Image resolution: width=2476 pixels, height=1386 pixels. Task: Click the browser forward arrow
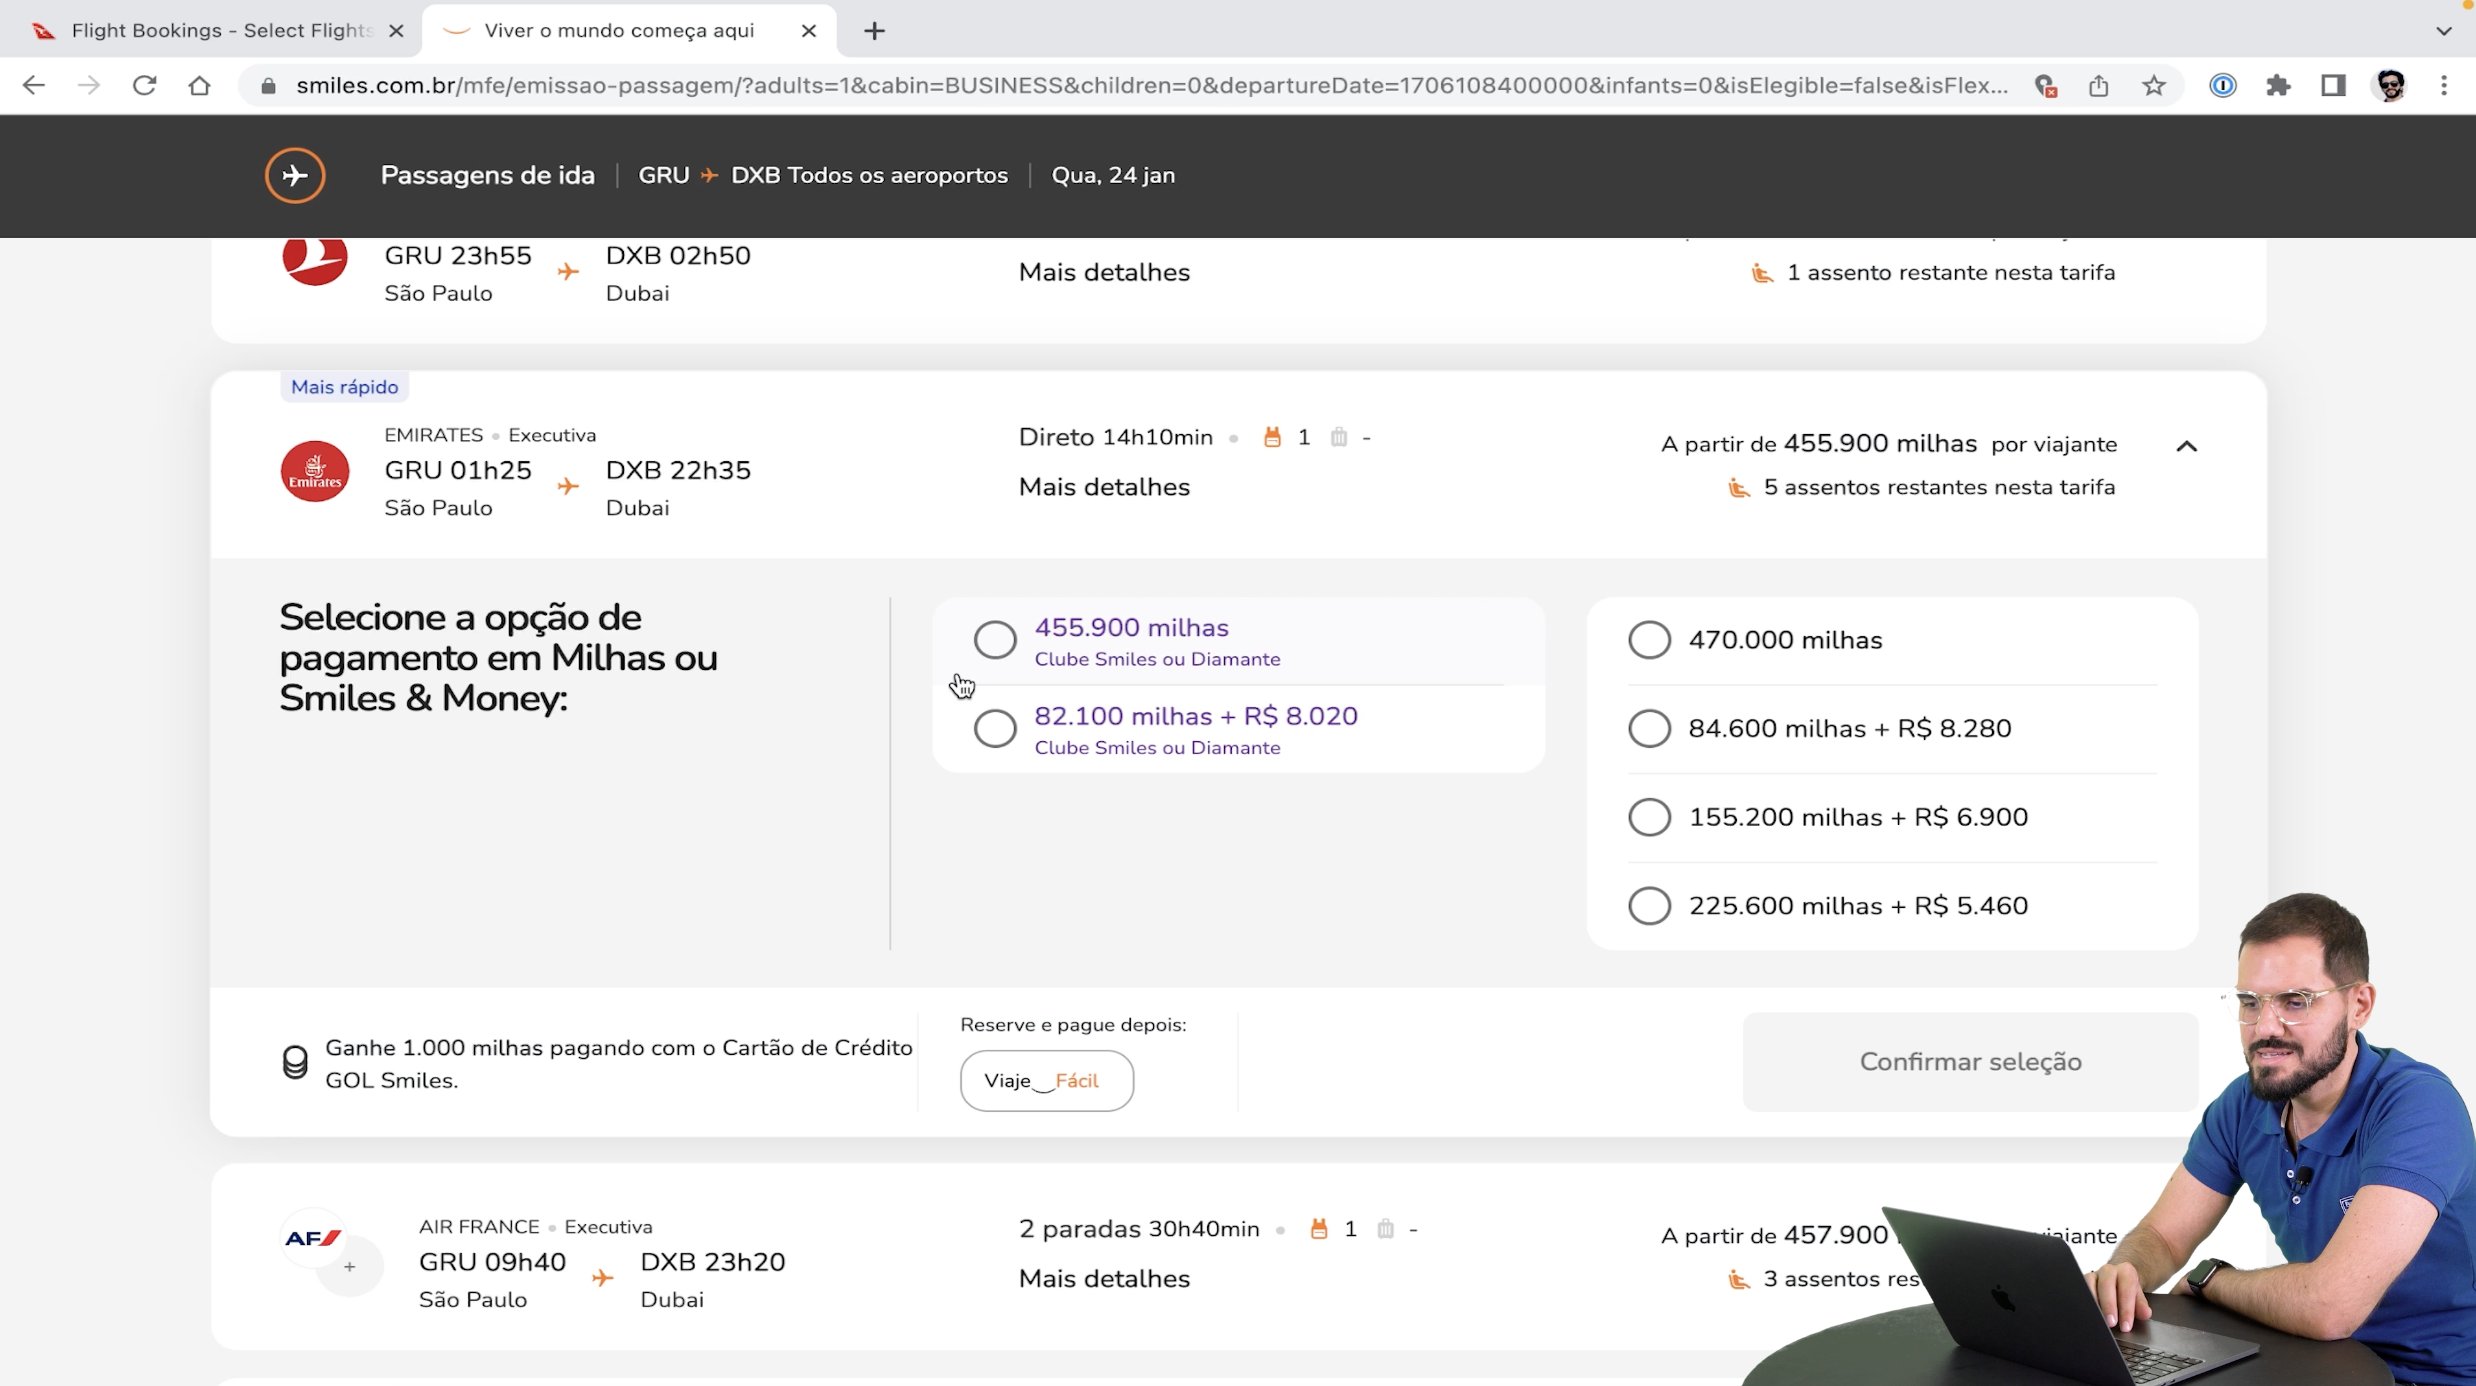89,86
